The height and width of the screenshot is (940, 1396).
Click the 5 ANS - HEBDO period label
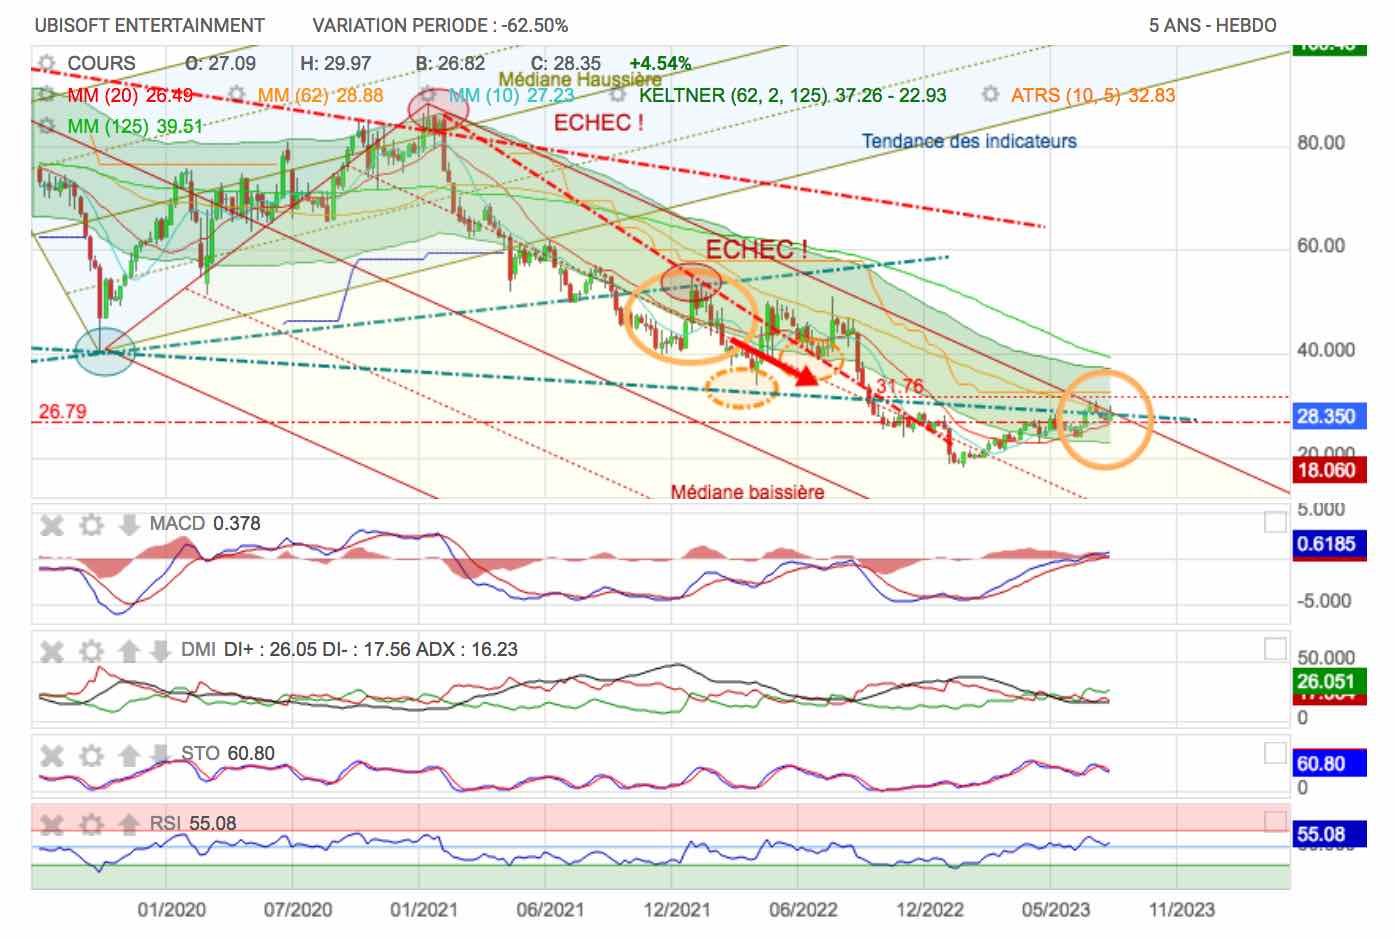(x=1212, y=25)
